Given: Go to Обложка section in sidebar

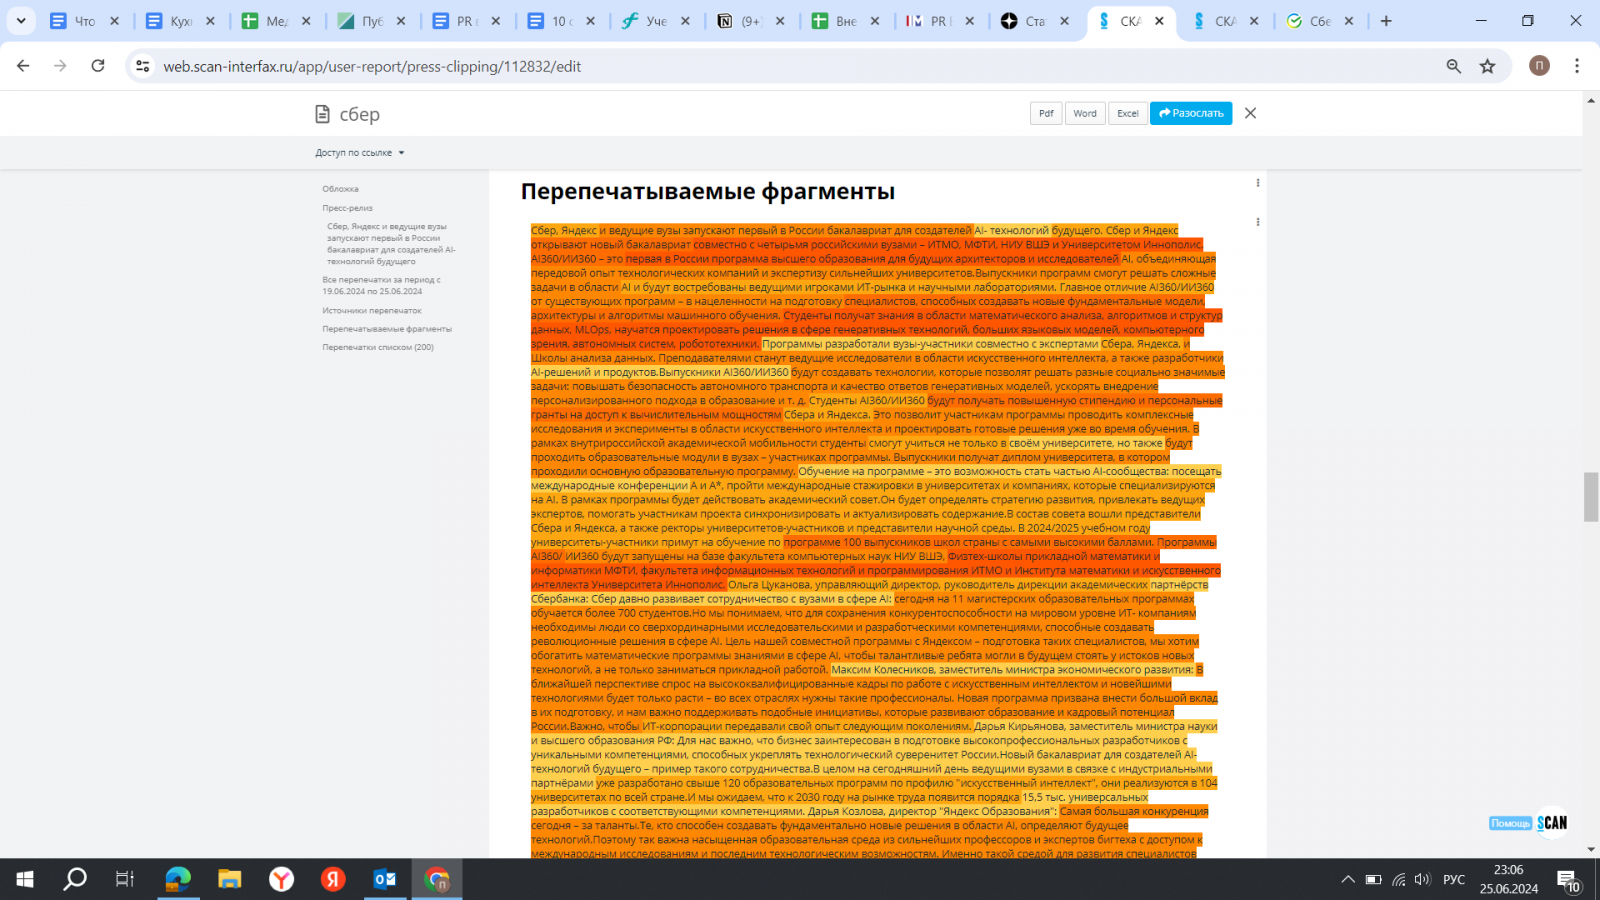Looking at the screenshot, I should [x=340, y=189].
